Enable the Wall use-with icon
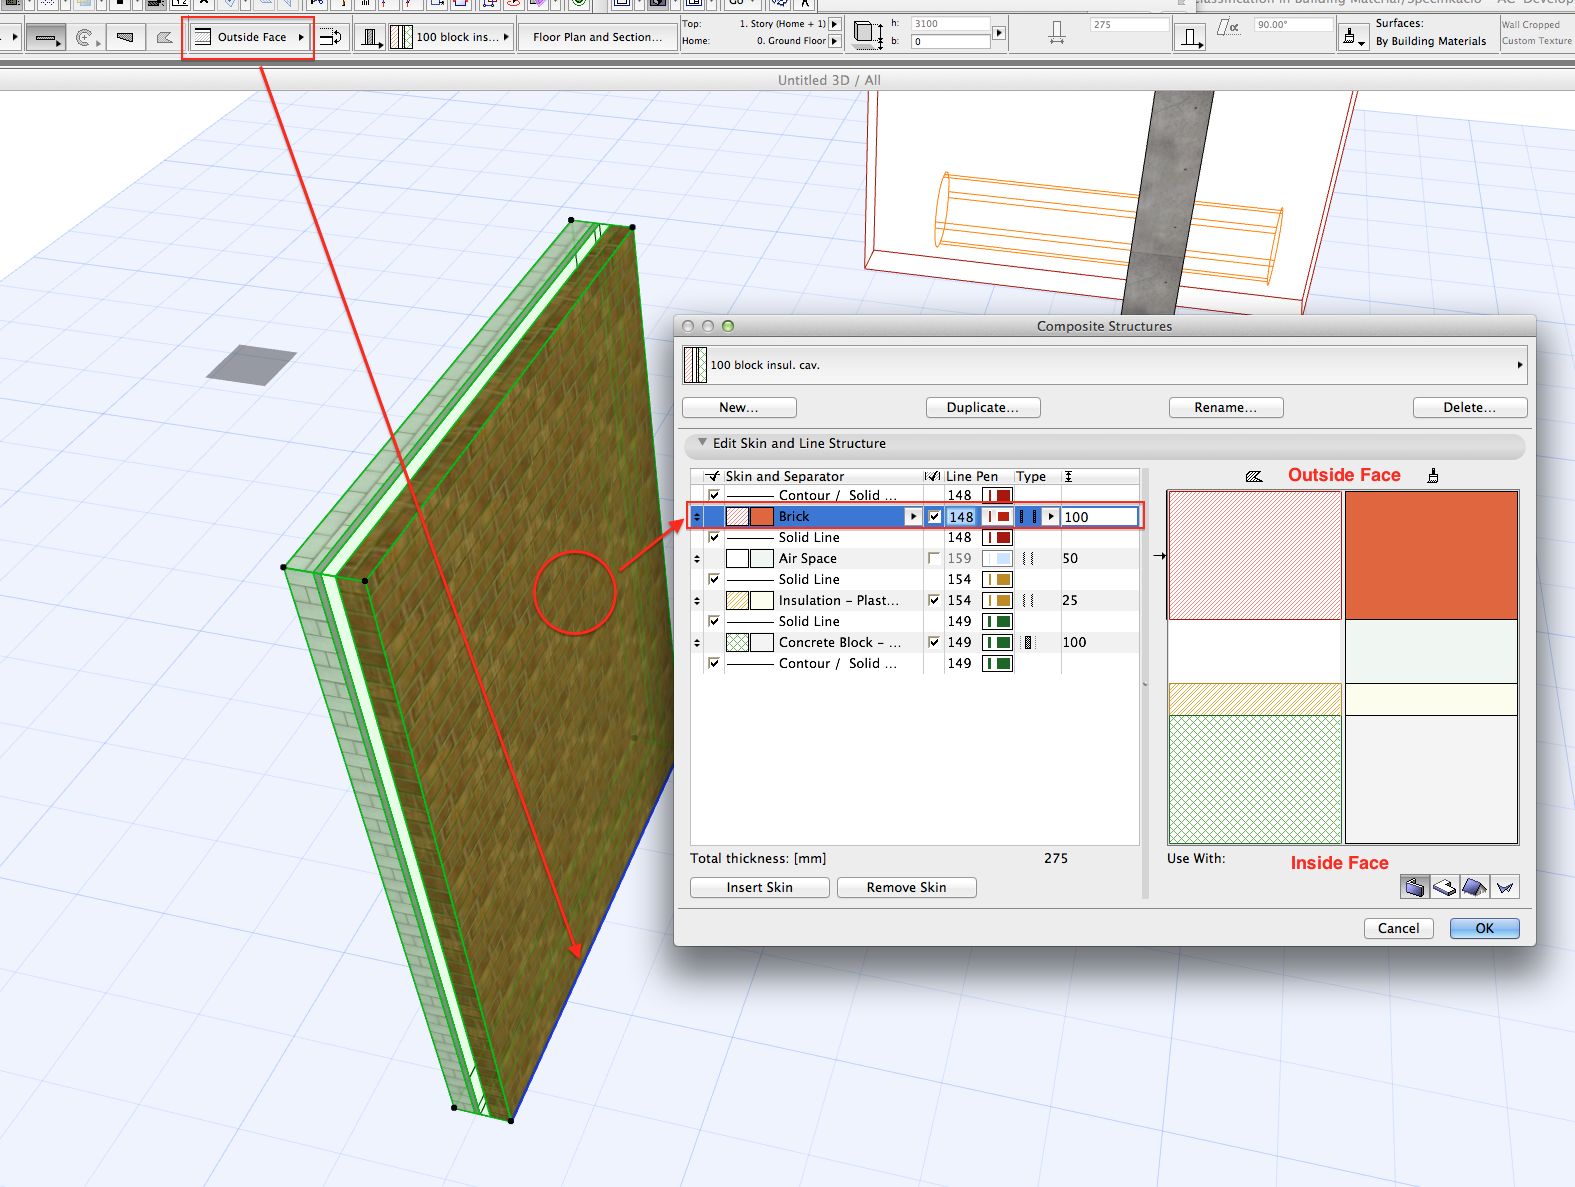 click(1414, 887)
